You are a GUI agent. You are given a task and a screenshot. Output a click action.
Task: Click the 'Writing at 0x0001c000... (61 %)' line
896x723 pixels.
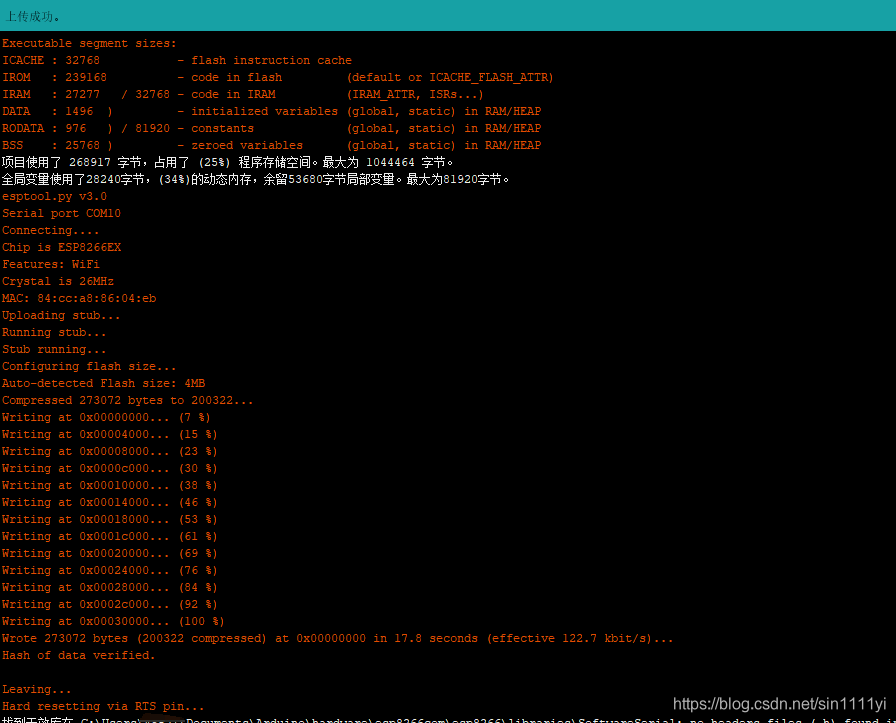[110, 537]
